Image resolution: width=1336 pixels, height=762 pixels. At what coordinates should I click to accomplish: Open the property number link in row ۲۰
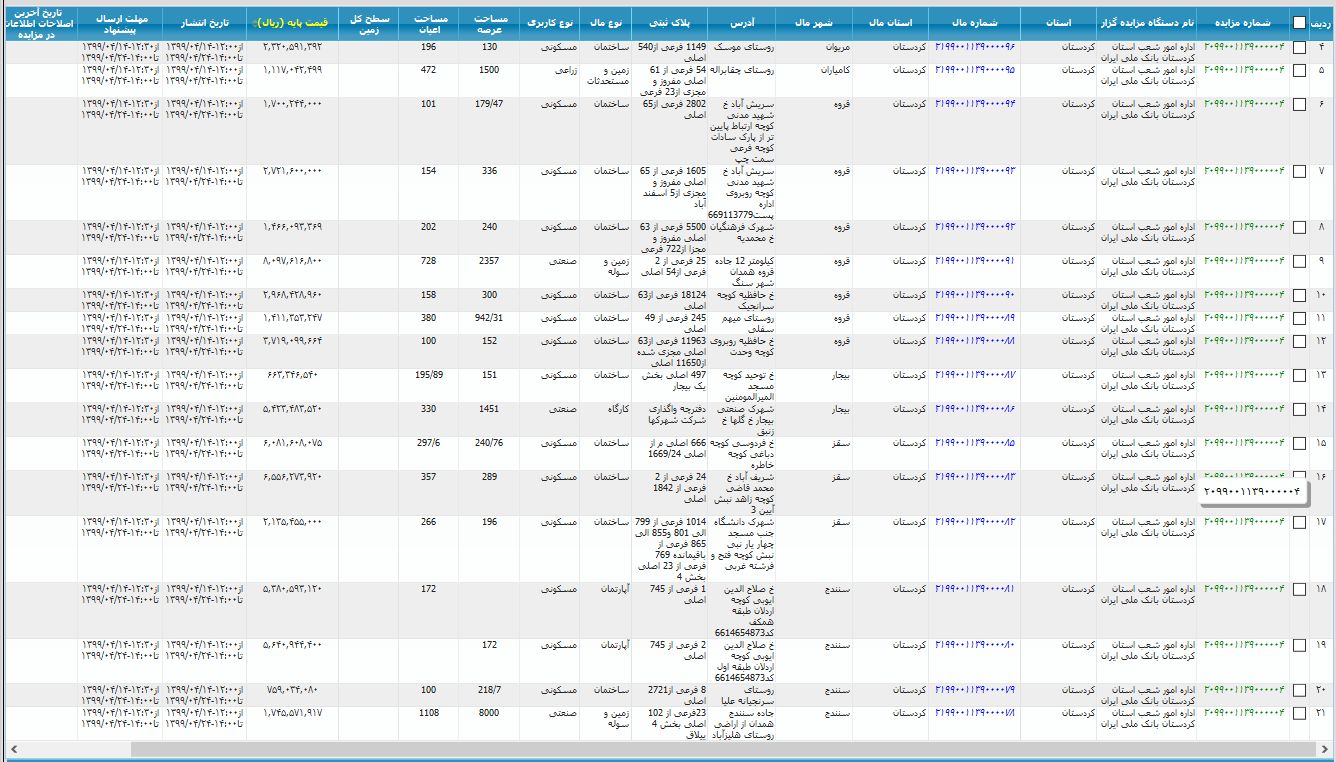[x=975, y=690]
